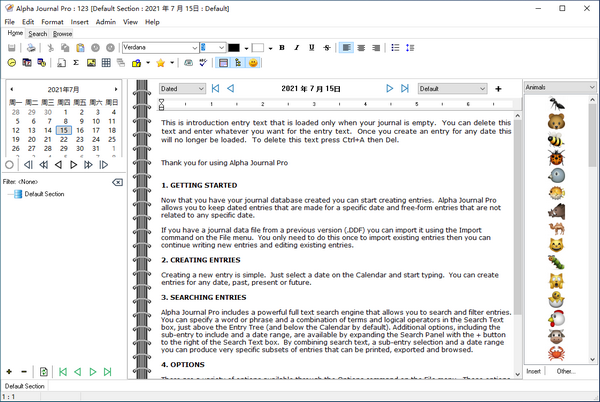Click the black font color swatch
Screen dimensions: 600x402
(x=234, y=47)
